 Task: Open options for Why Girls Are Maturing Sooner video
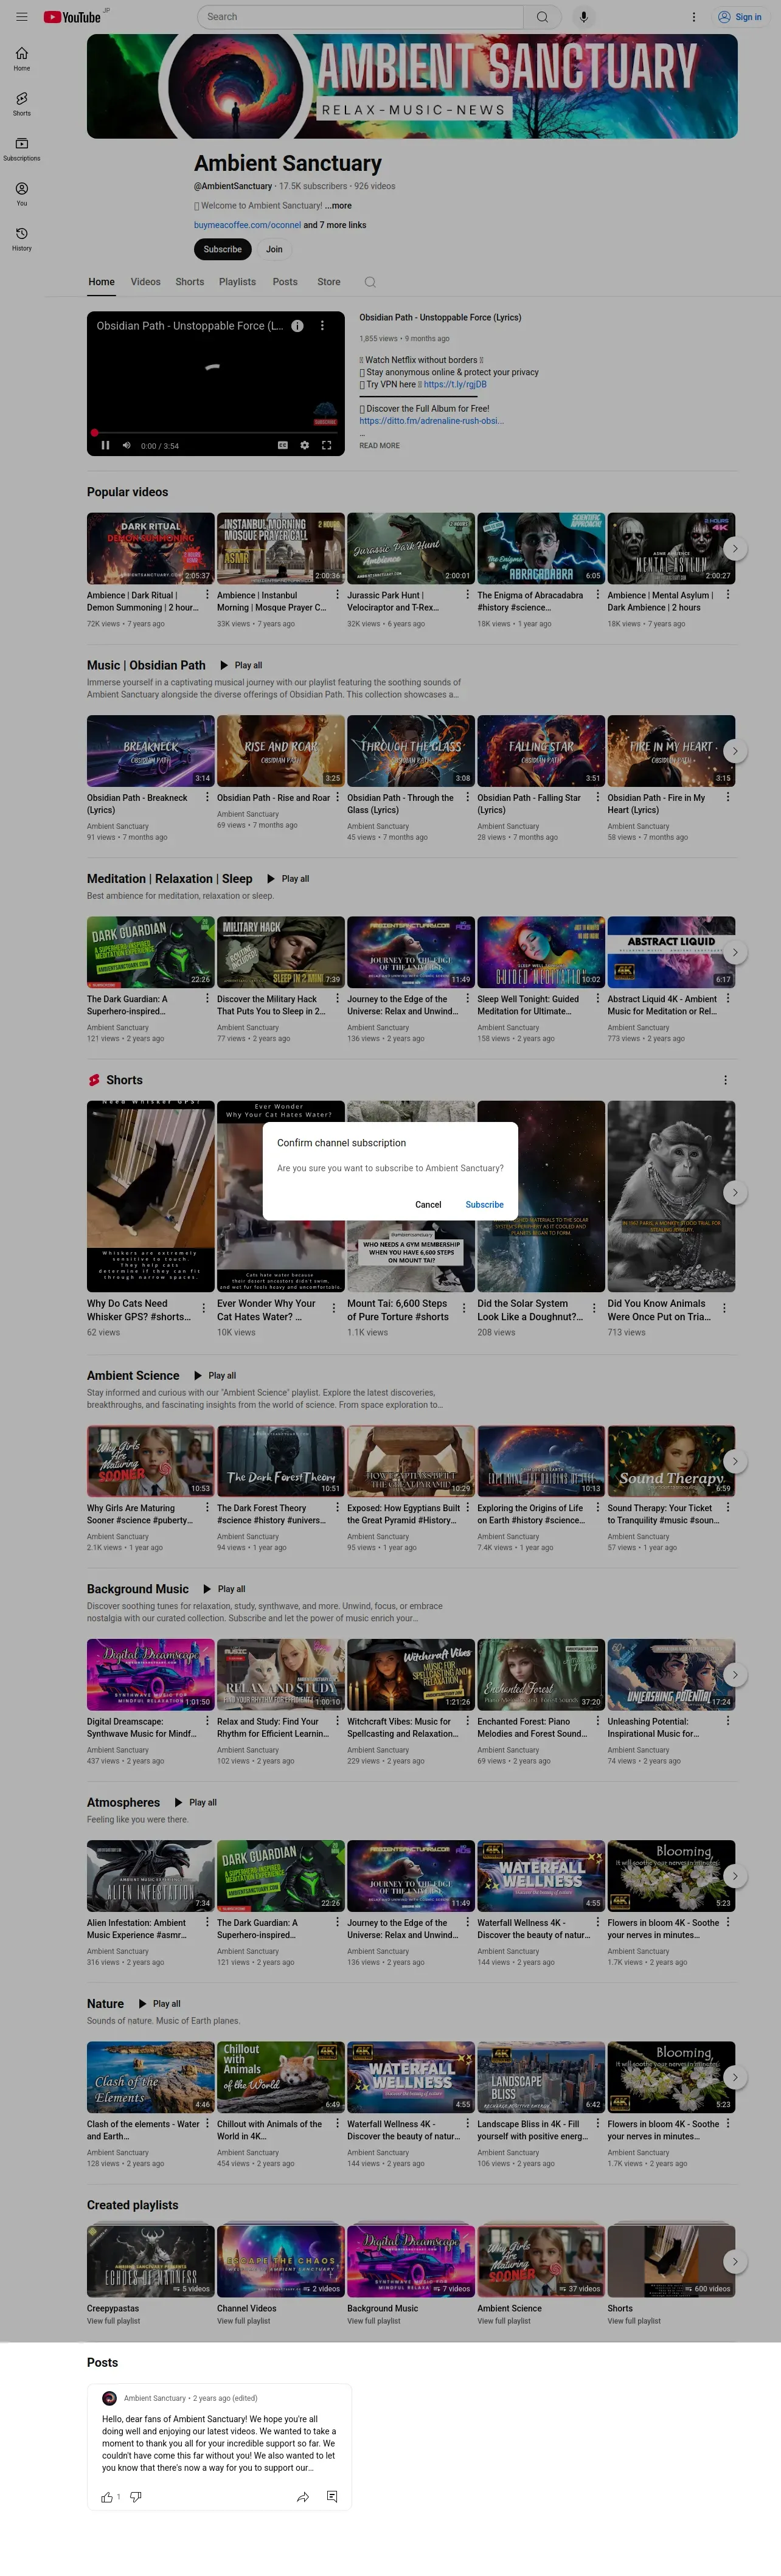(207, 1507)
